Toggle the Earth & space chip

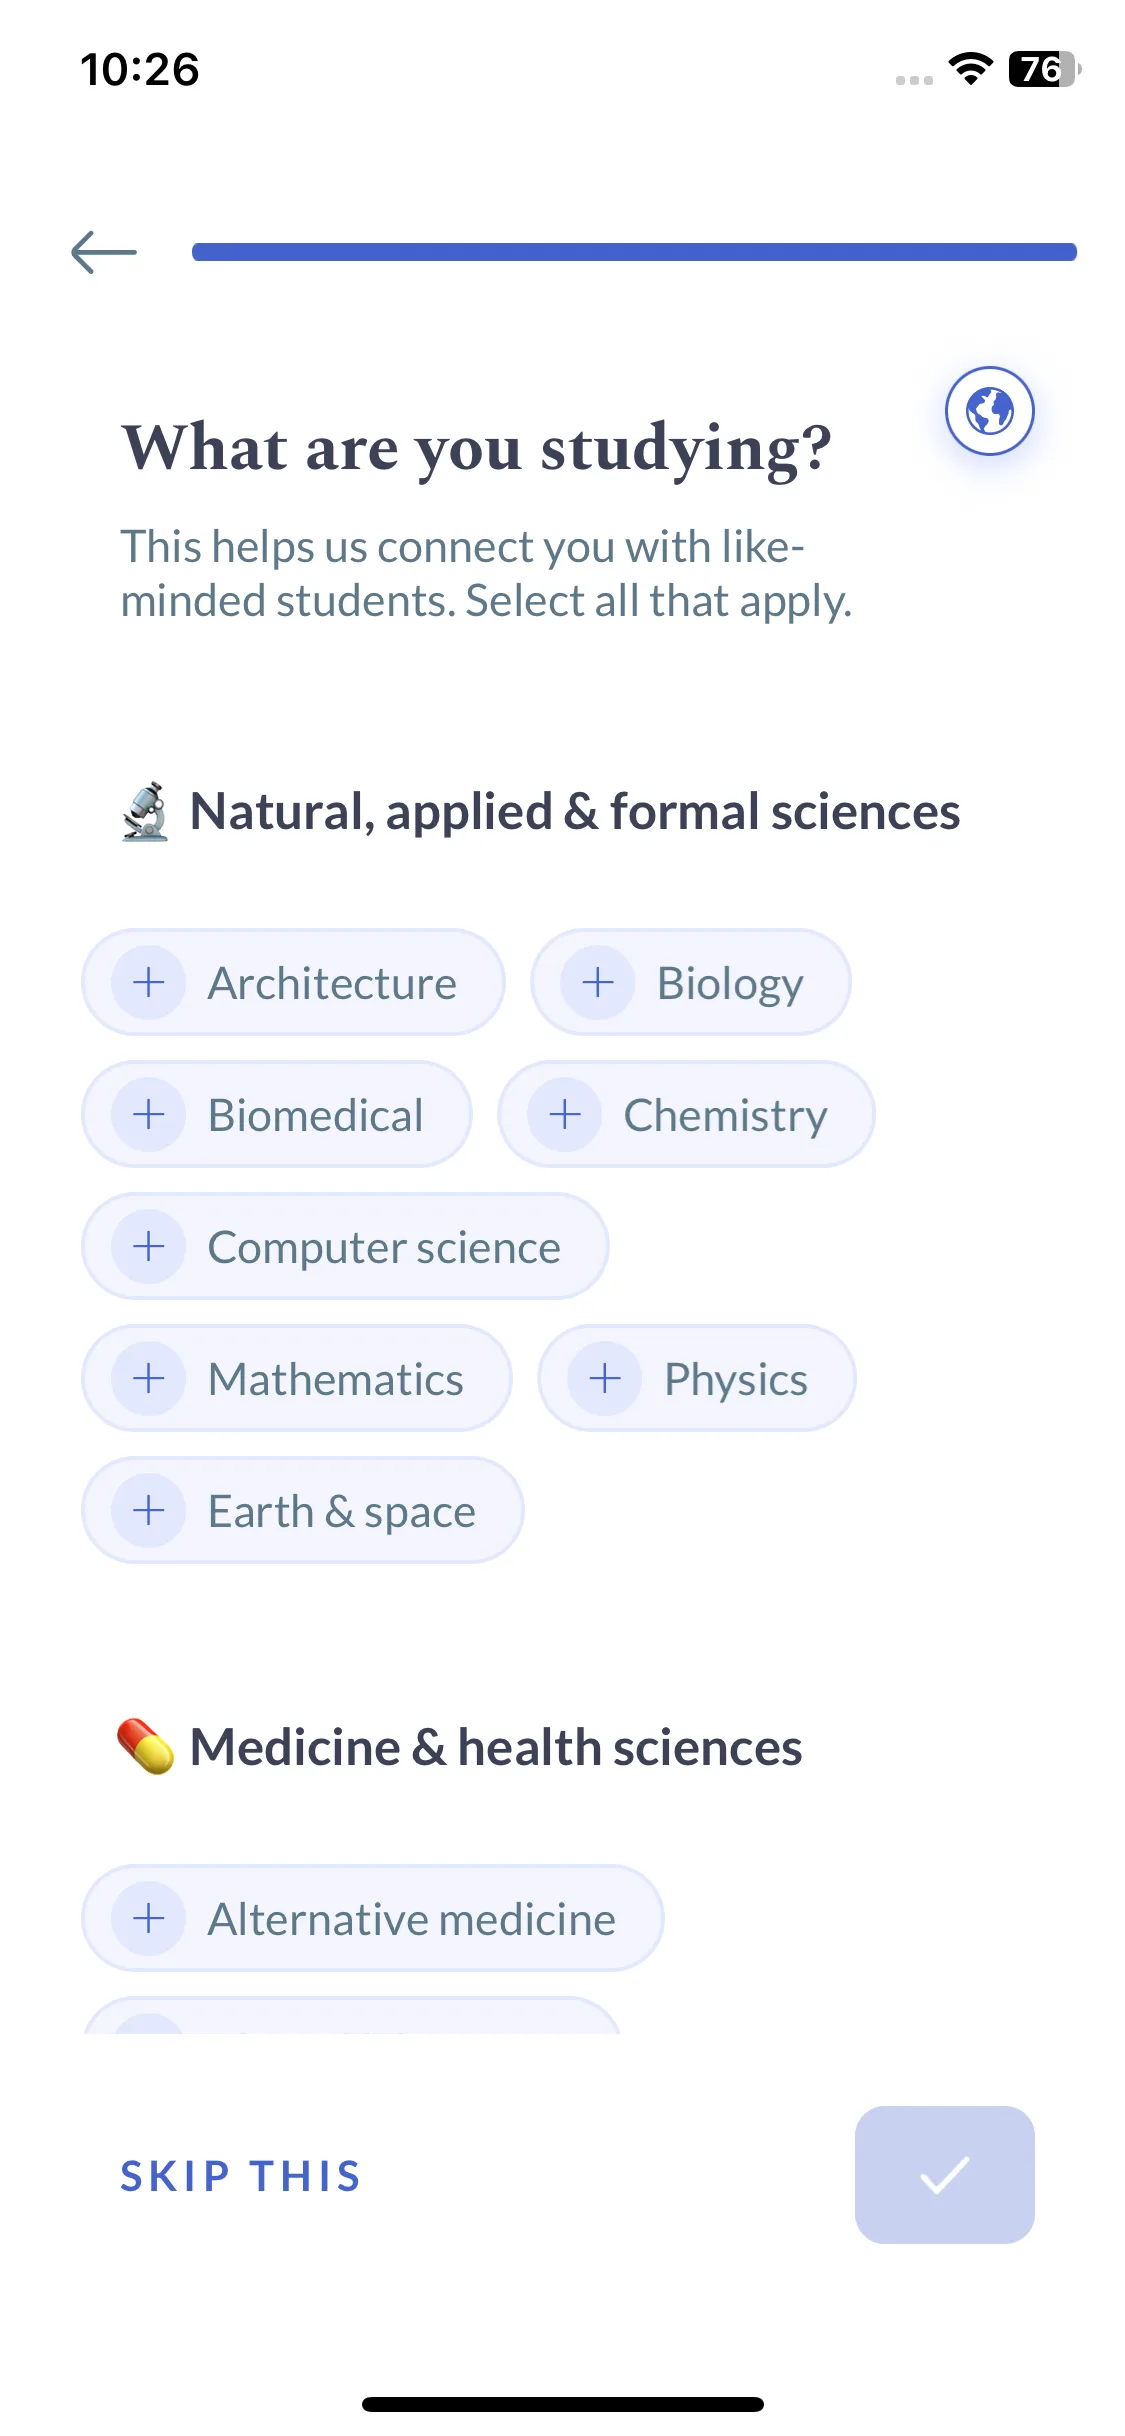303,1510
